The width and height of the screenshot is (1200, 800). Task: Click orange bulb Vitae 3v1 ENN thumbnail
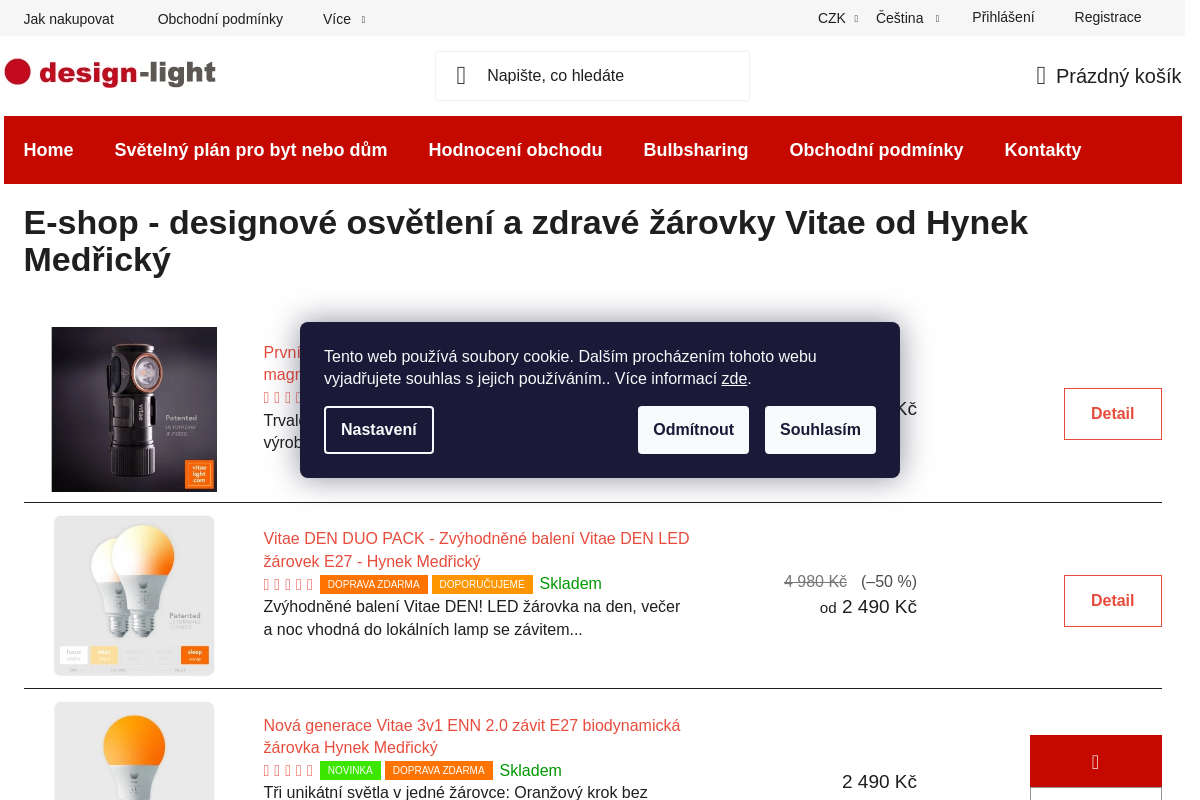coord(134,751)
